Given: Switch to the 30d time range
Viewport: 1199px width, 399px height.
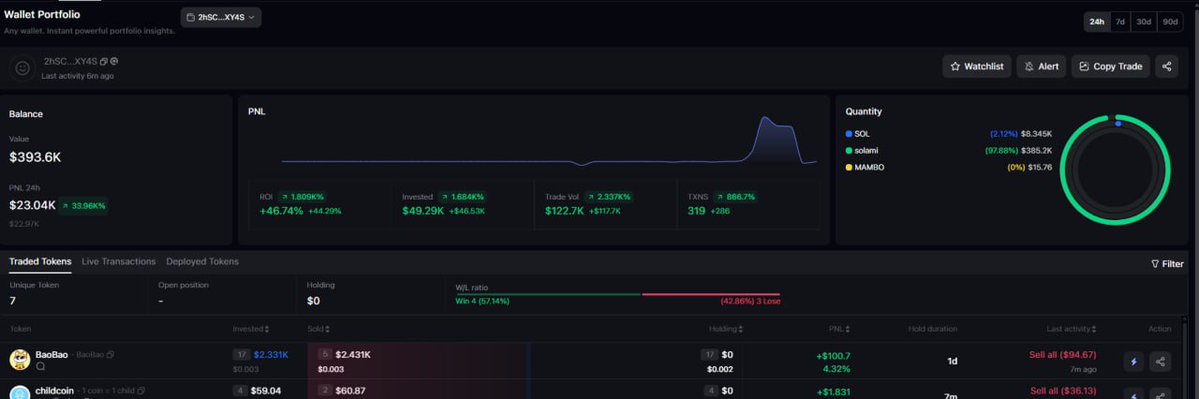Looking at the screenshot, I should pos(1143,22).
